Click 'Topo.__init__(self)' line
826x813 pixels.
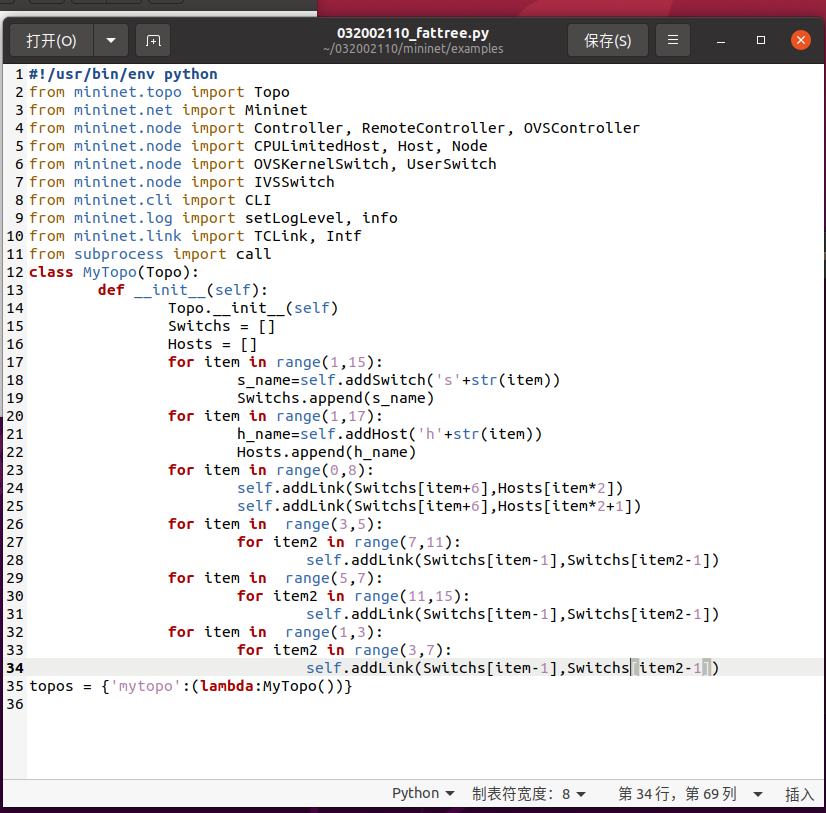pos(253,308)
